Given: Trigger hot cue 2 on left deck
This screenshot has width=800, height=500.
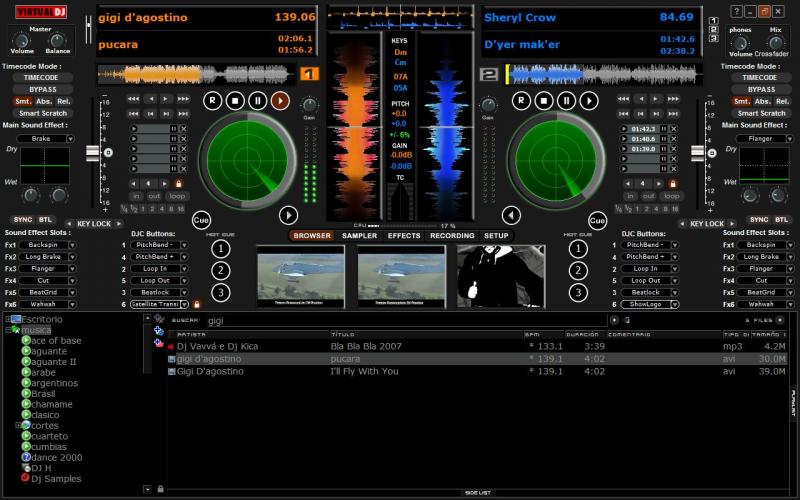Looking at the screenshot, I should coord(220,270).
